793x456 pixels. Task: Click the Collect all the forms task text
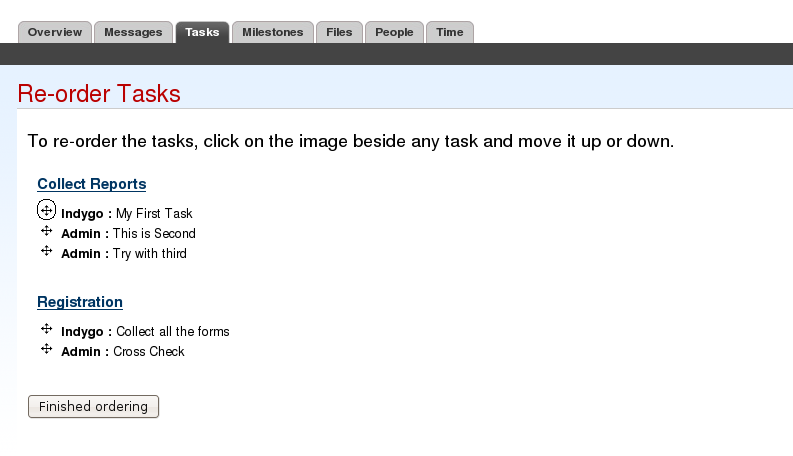[x=173, y=332]
